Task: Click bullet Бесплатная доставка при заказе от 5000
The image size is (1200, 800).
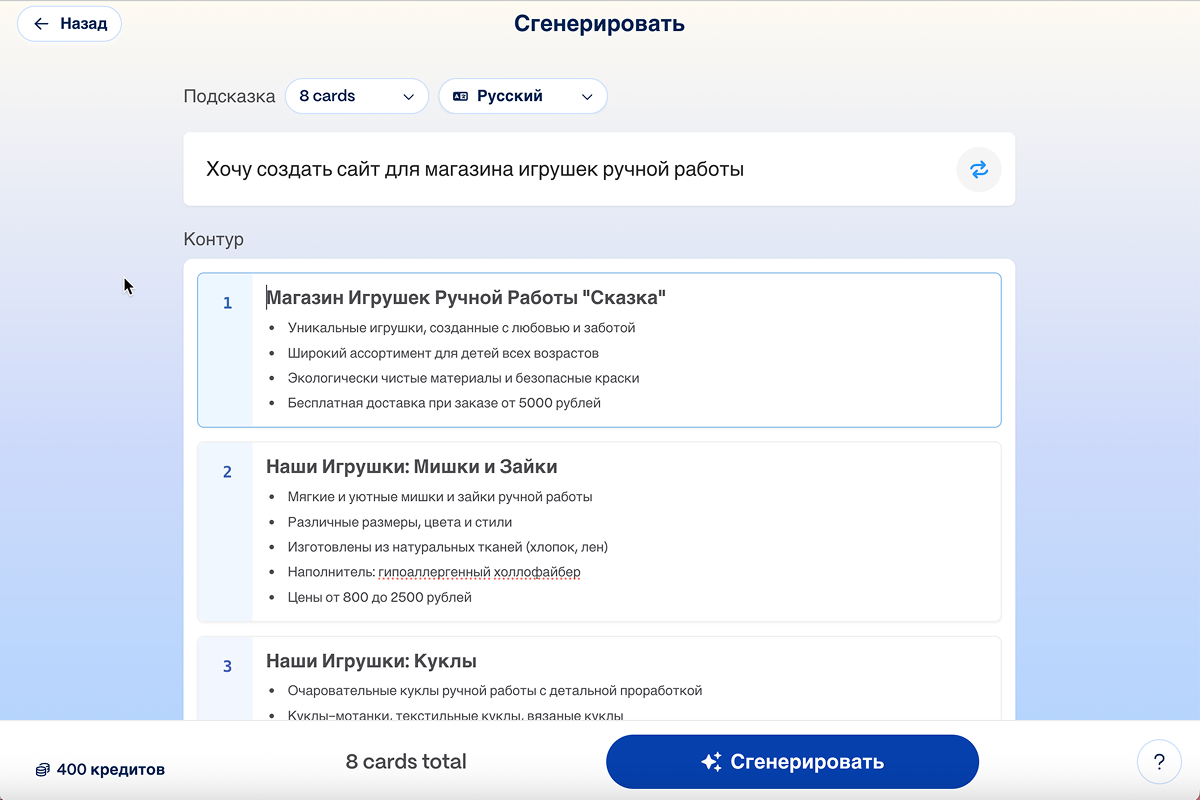Action: point(444,403)
